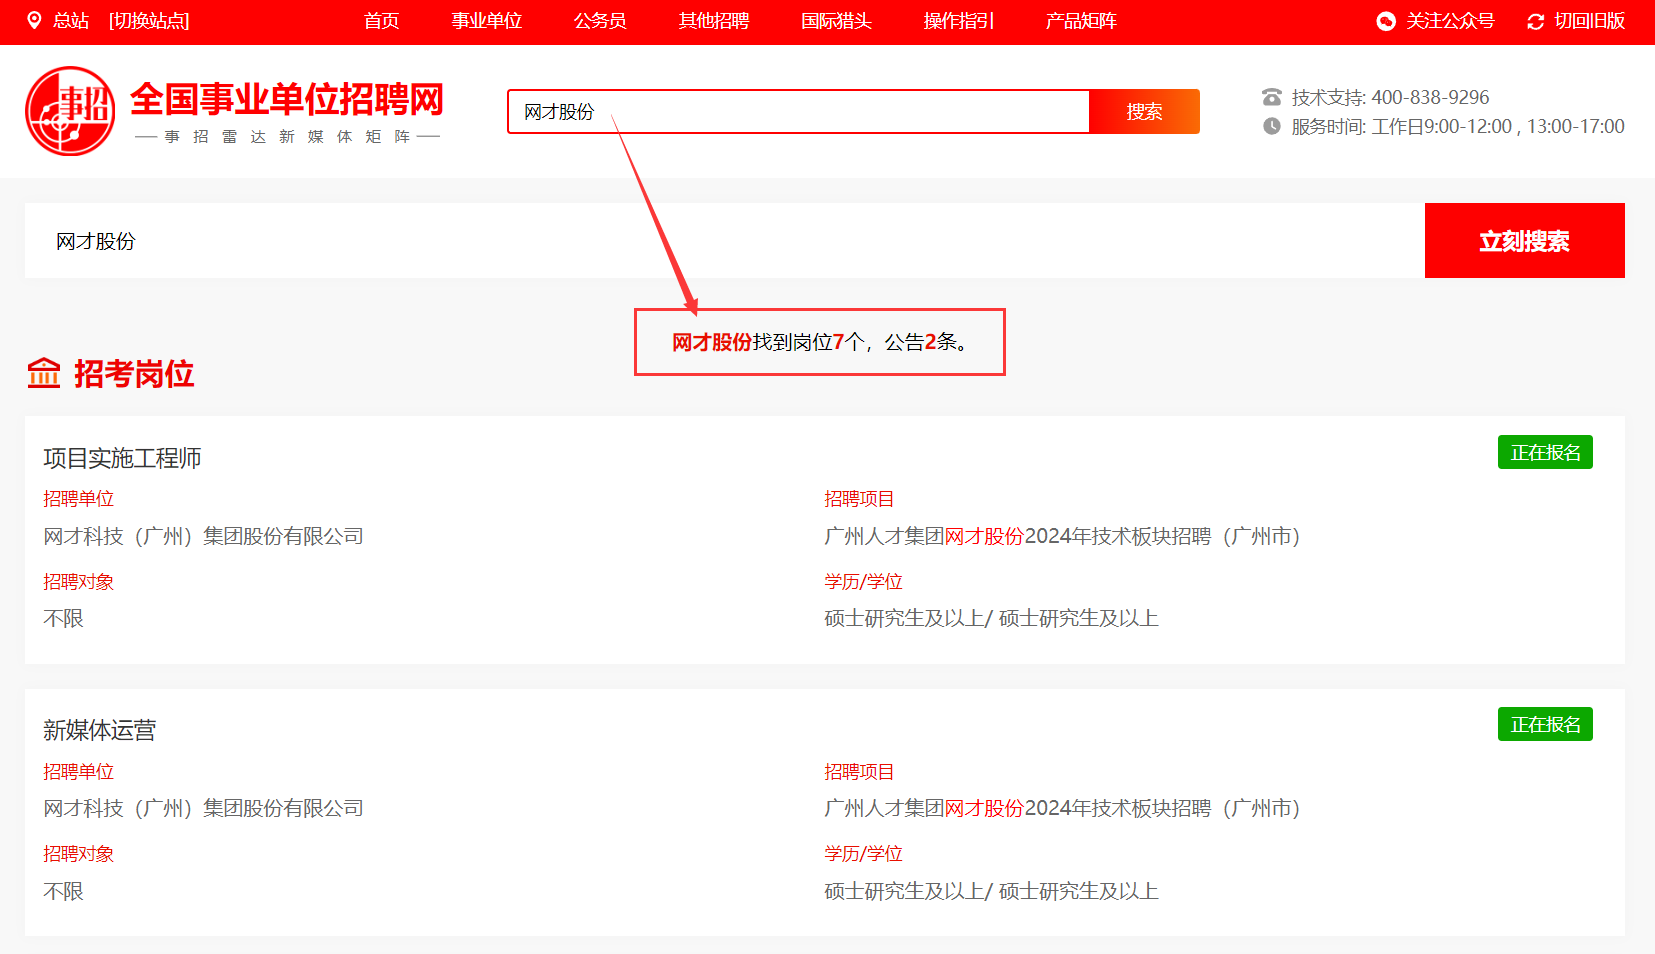Click the 全国事业单位招聘网 site title
This screenshot has width=1655, height=954.
(287, 99)
